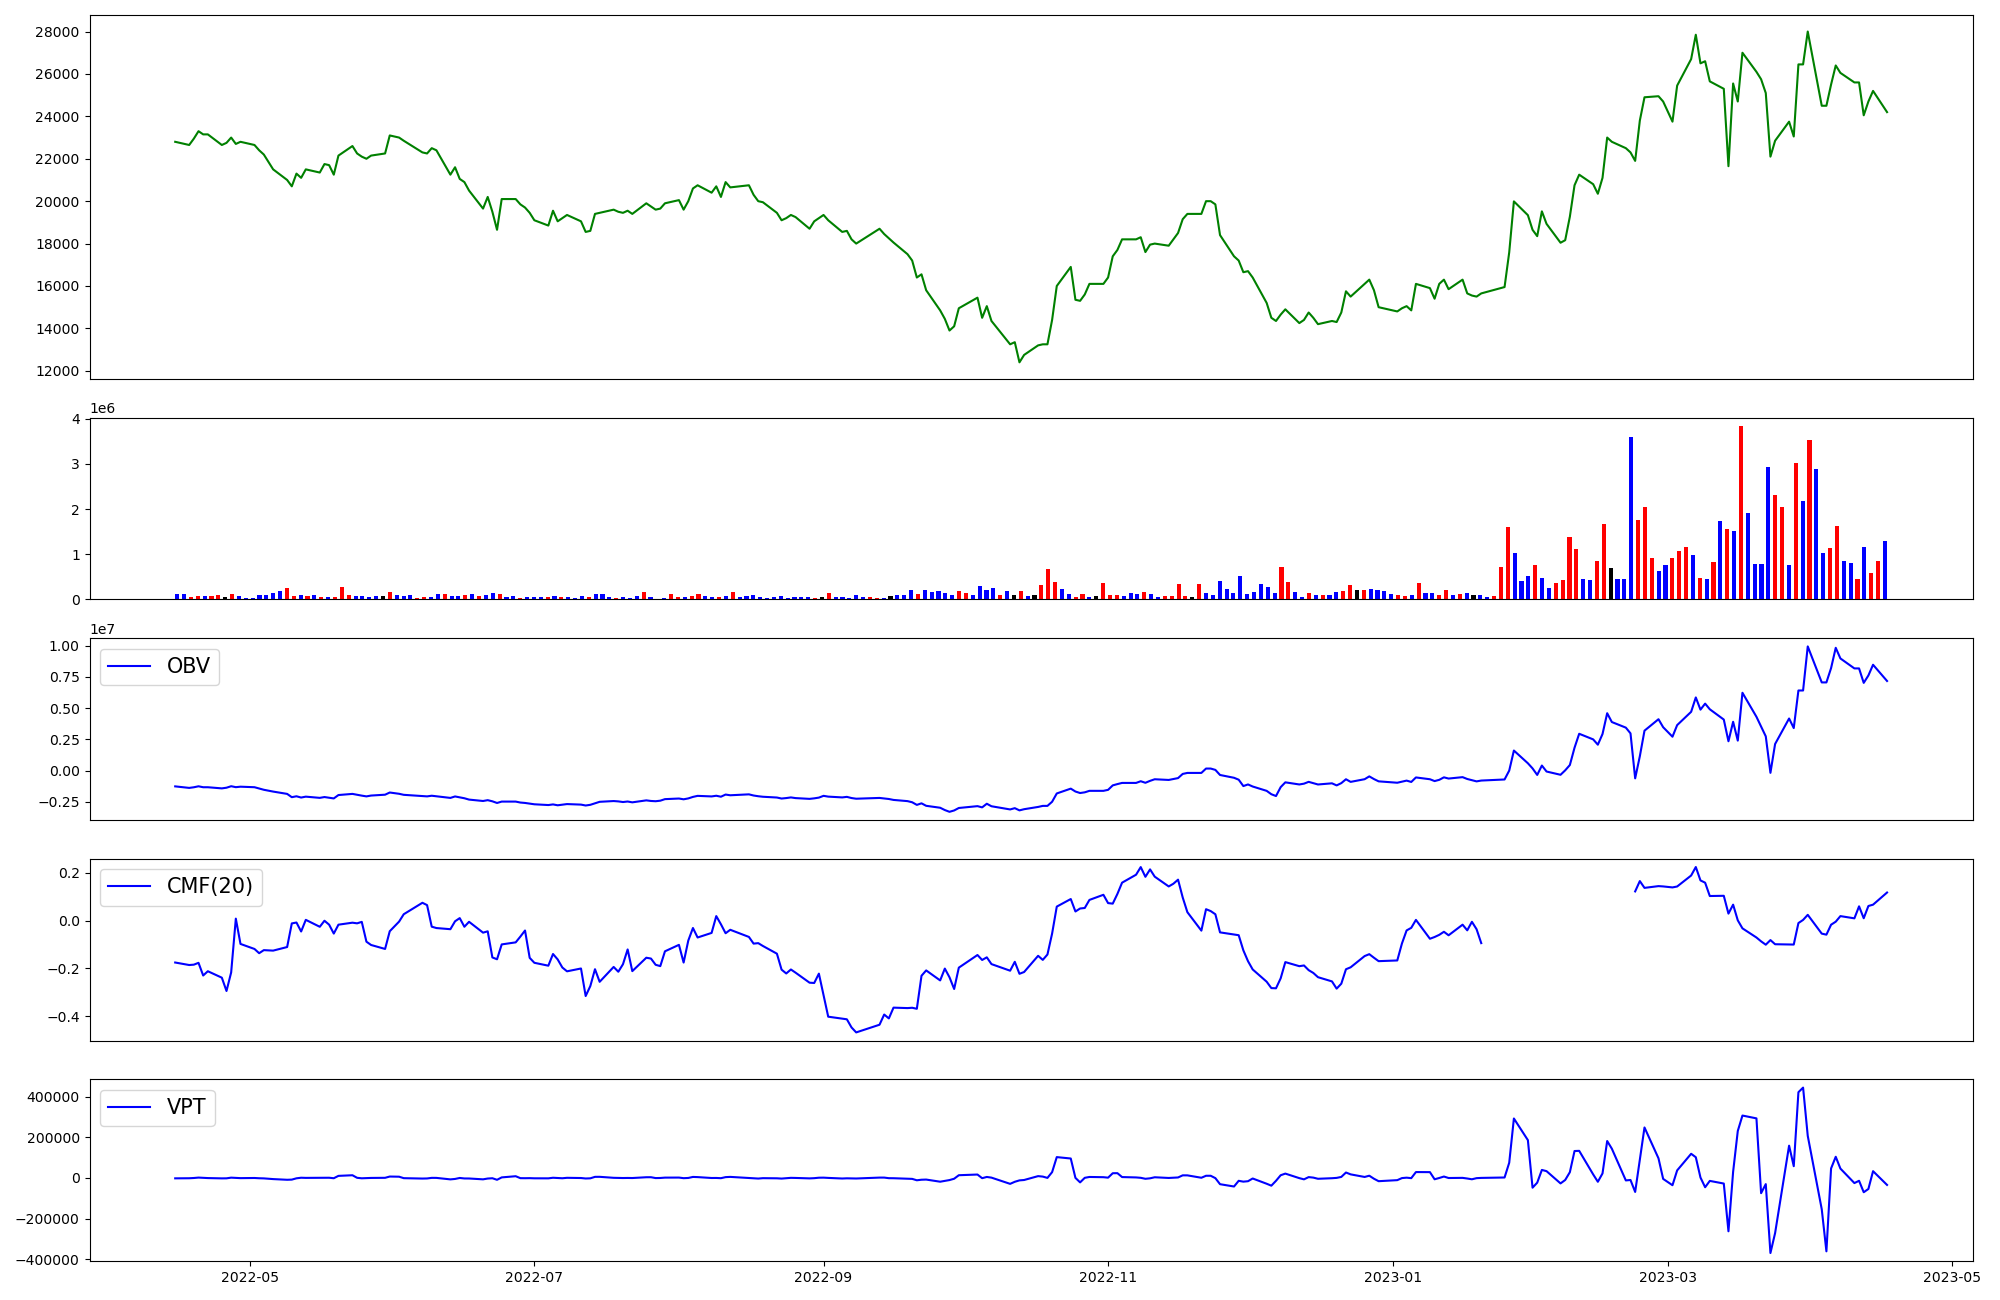Click the OBV legend label
The image size is (2000, 1300).
188,666
